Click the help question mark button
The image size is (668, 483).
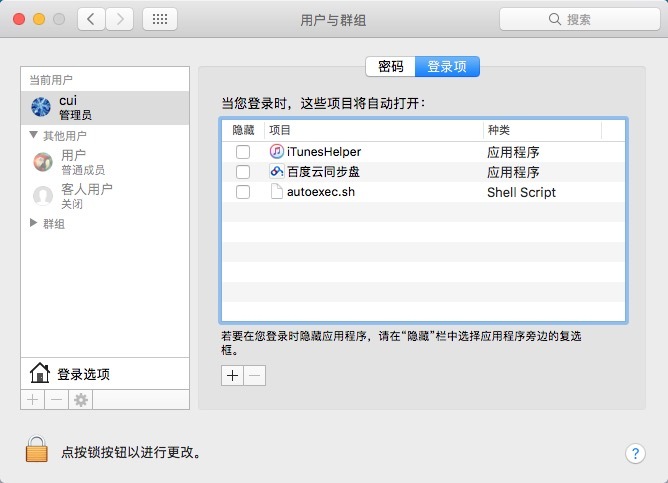pyautogui.click(x=635, y=453)
